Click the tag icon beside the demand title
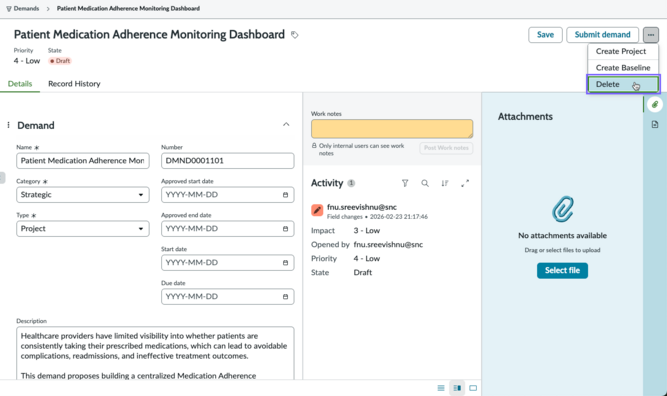The image size is (667, 396). click(294, 35)
